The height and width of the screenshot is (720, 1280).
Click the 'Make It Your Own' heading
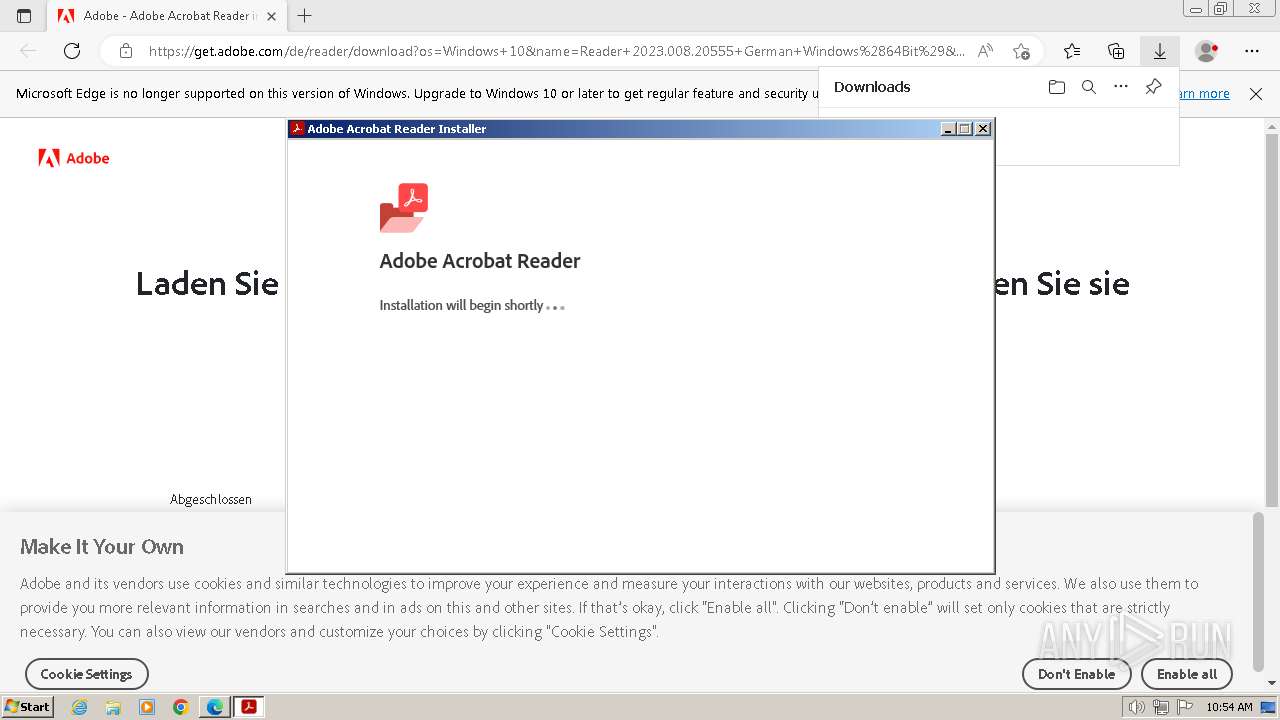(x=102, y=547)
